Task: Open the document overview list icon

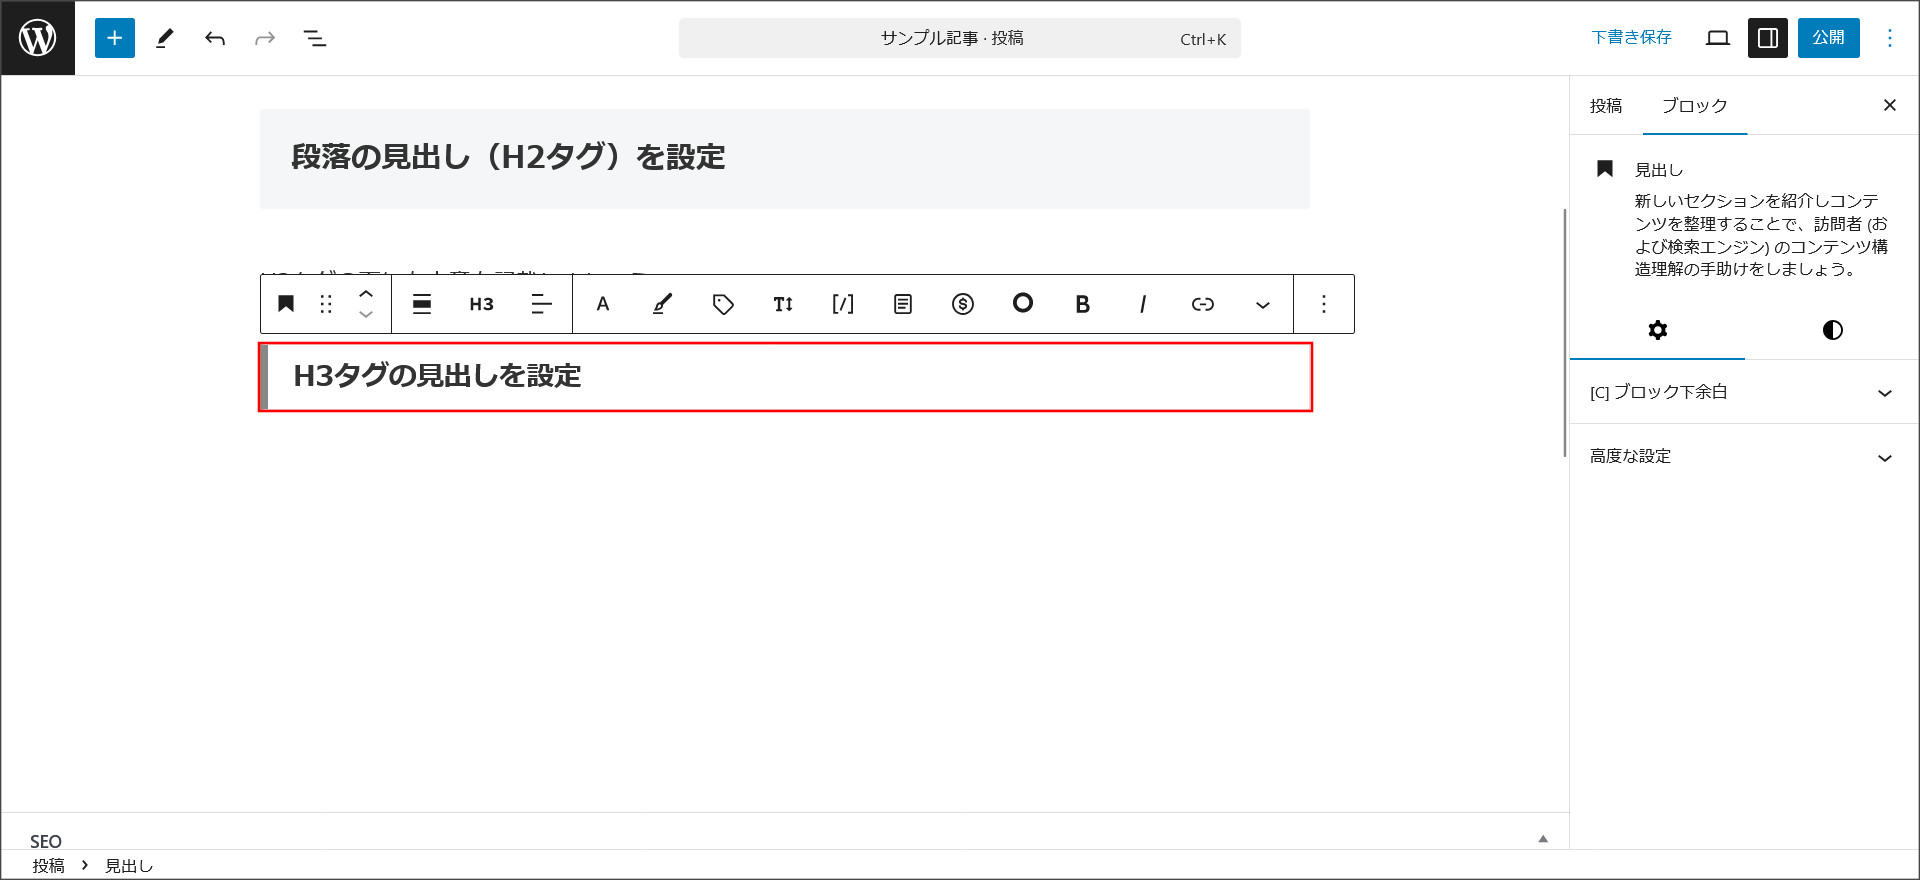Action: 315,38
